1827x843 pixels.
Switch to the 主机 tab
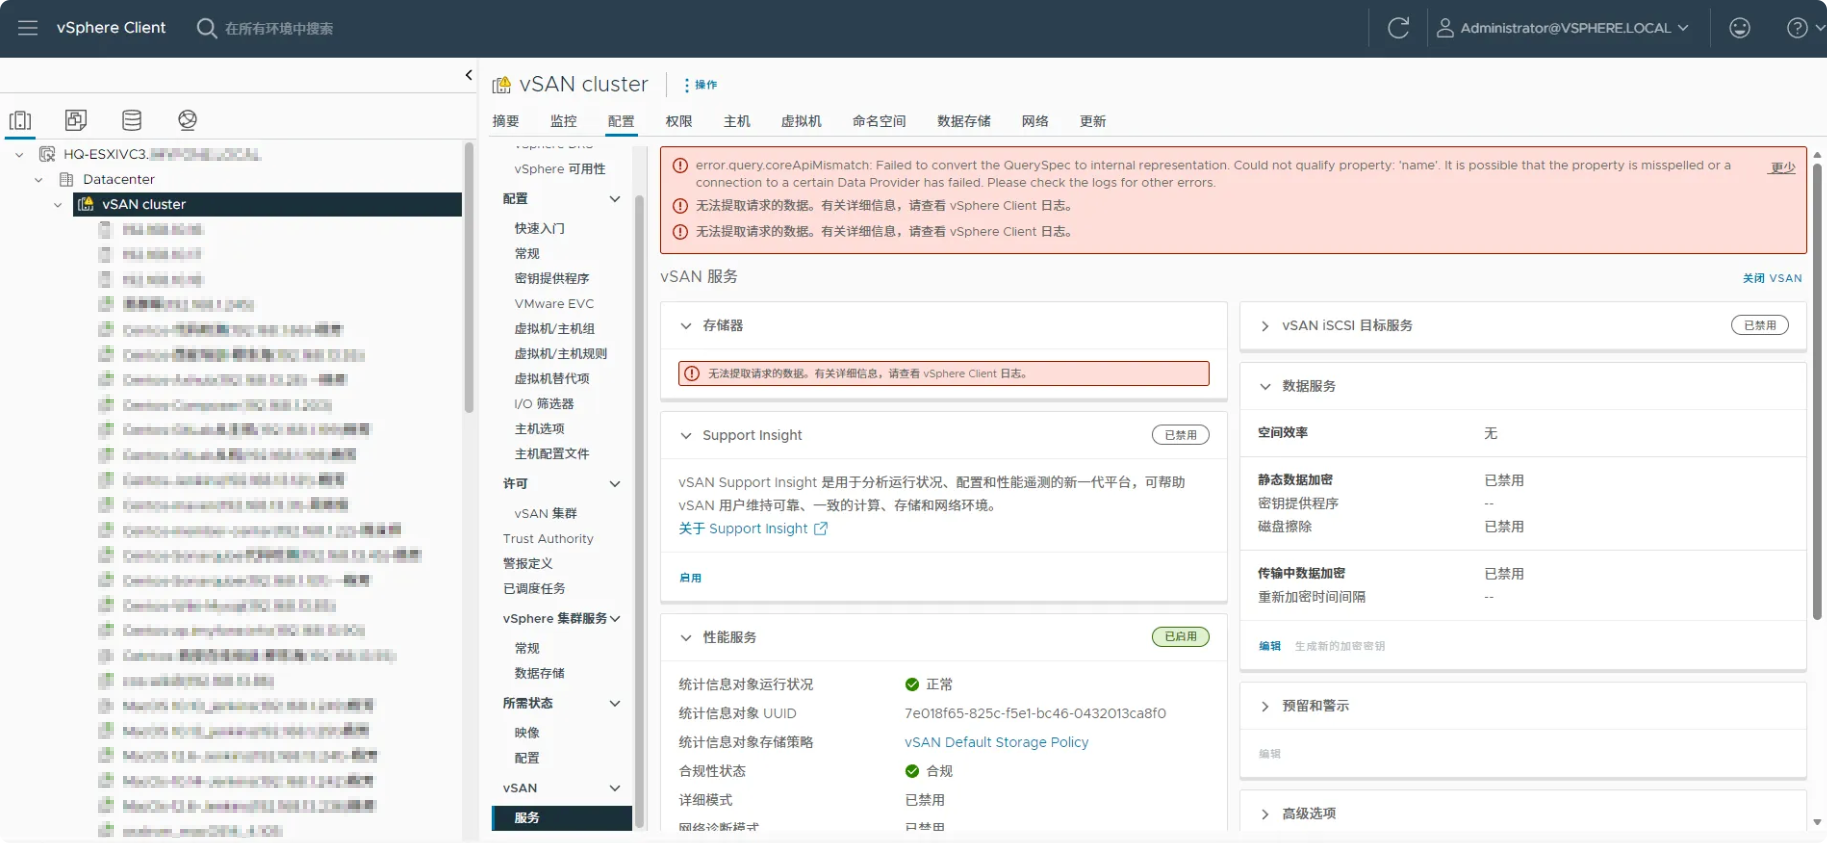click(737, 121)
